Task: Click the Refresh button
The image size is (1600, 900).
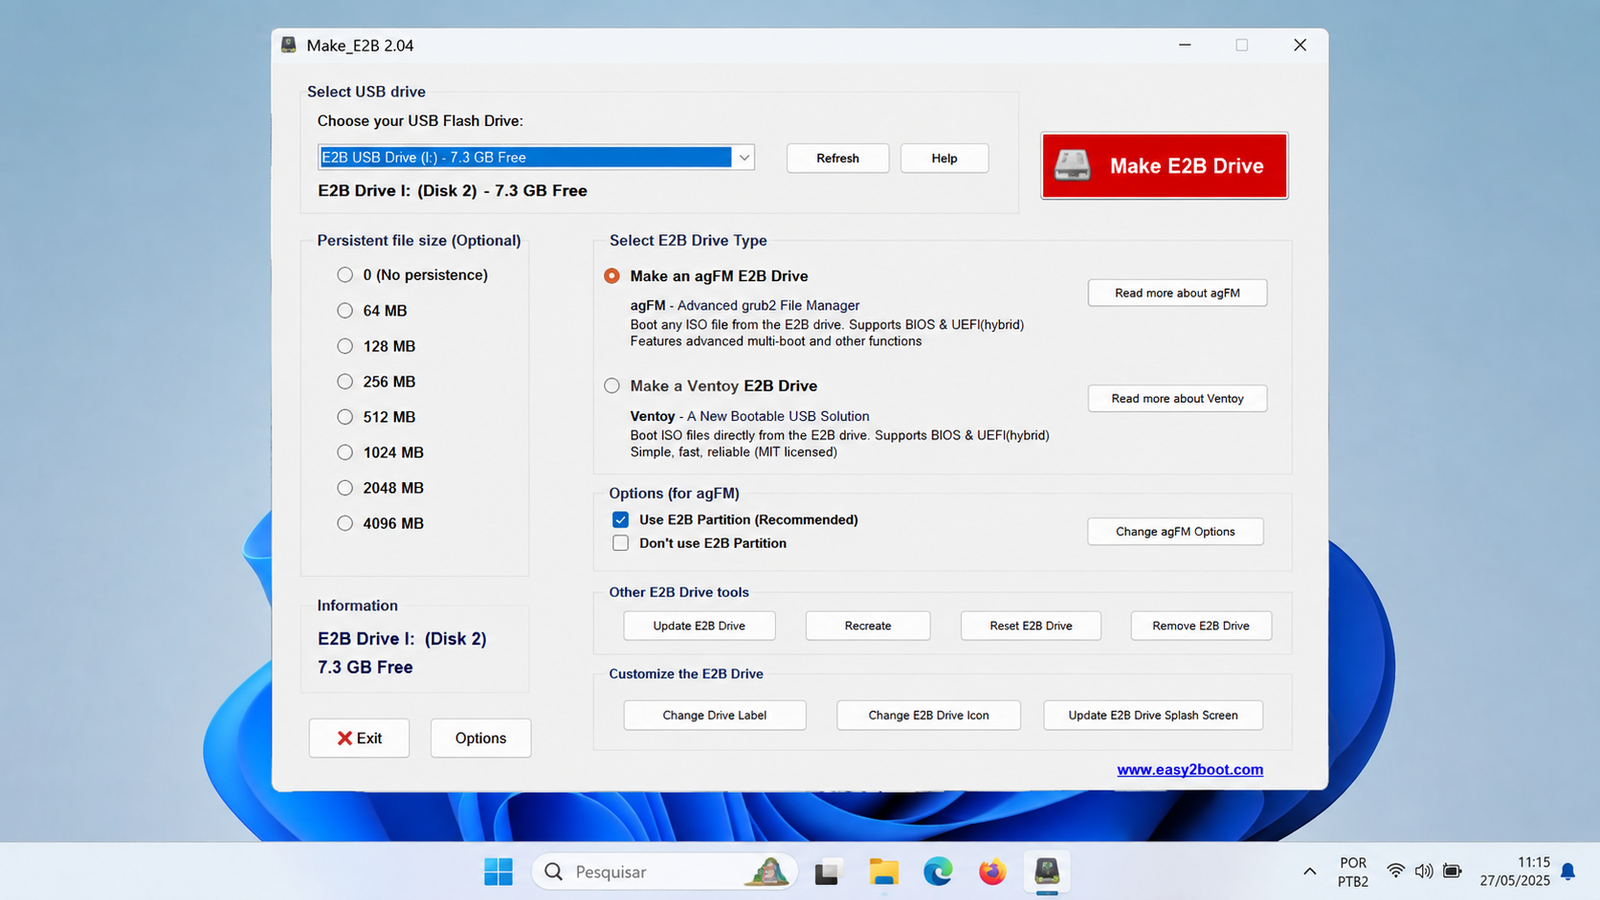Action: tap(838, 158)
